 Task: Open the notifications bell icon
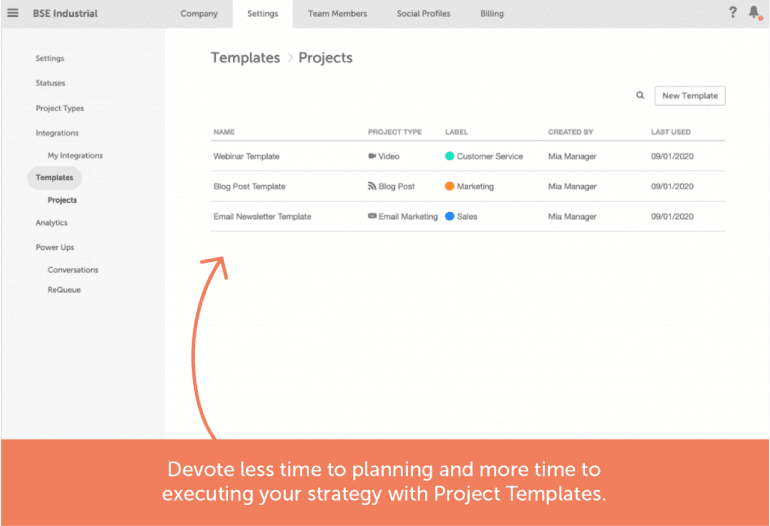754,12
